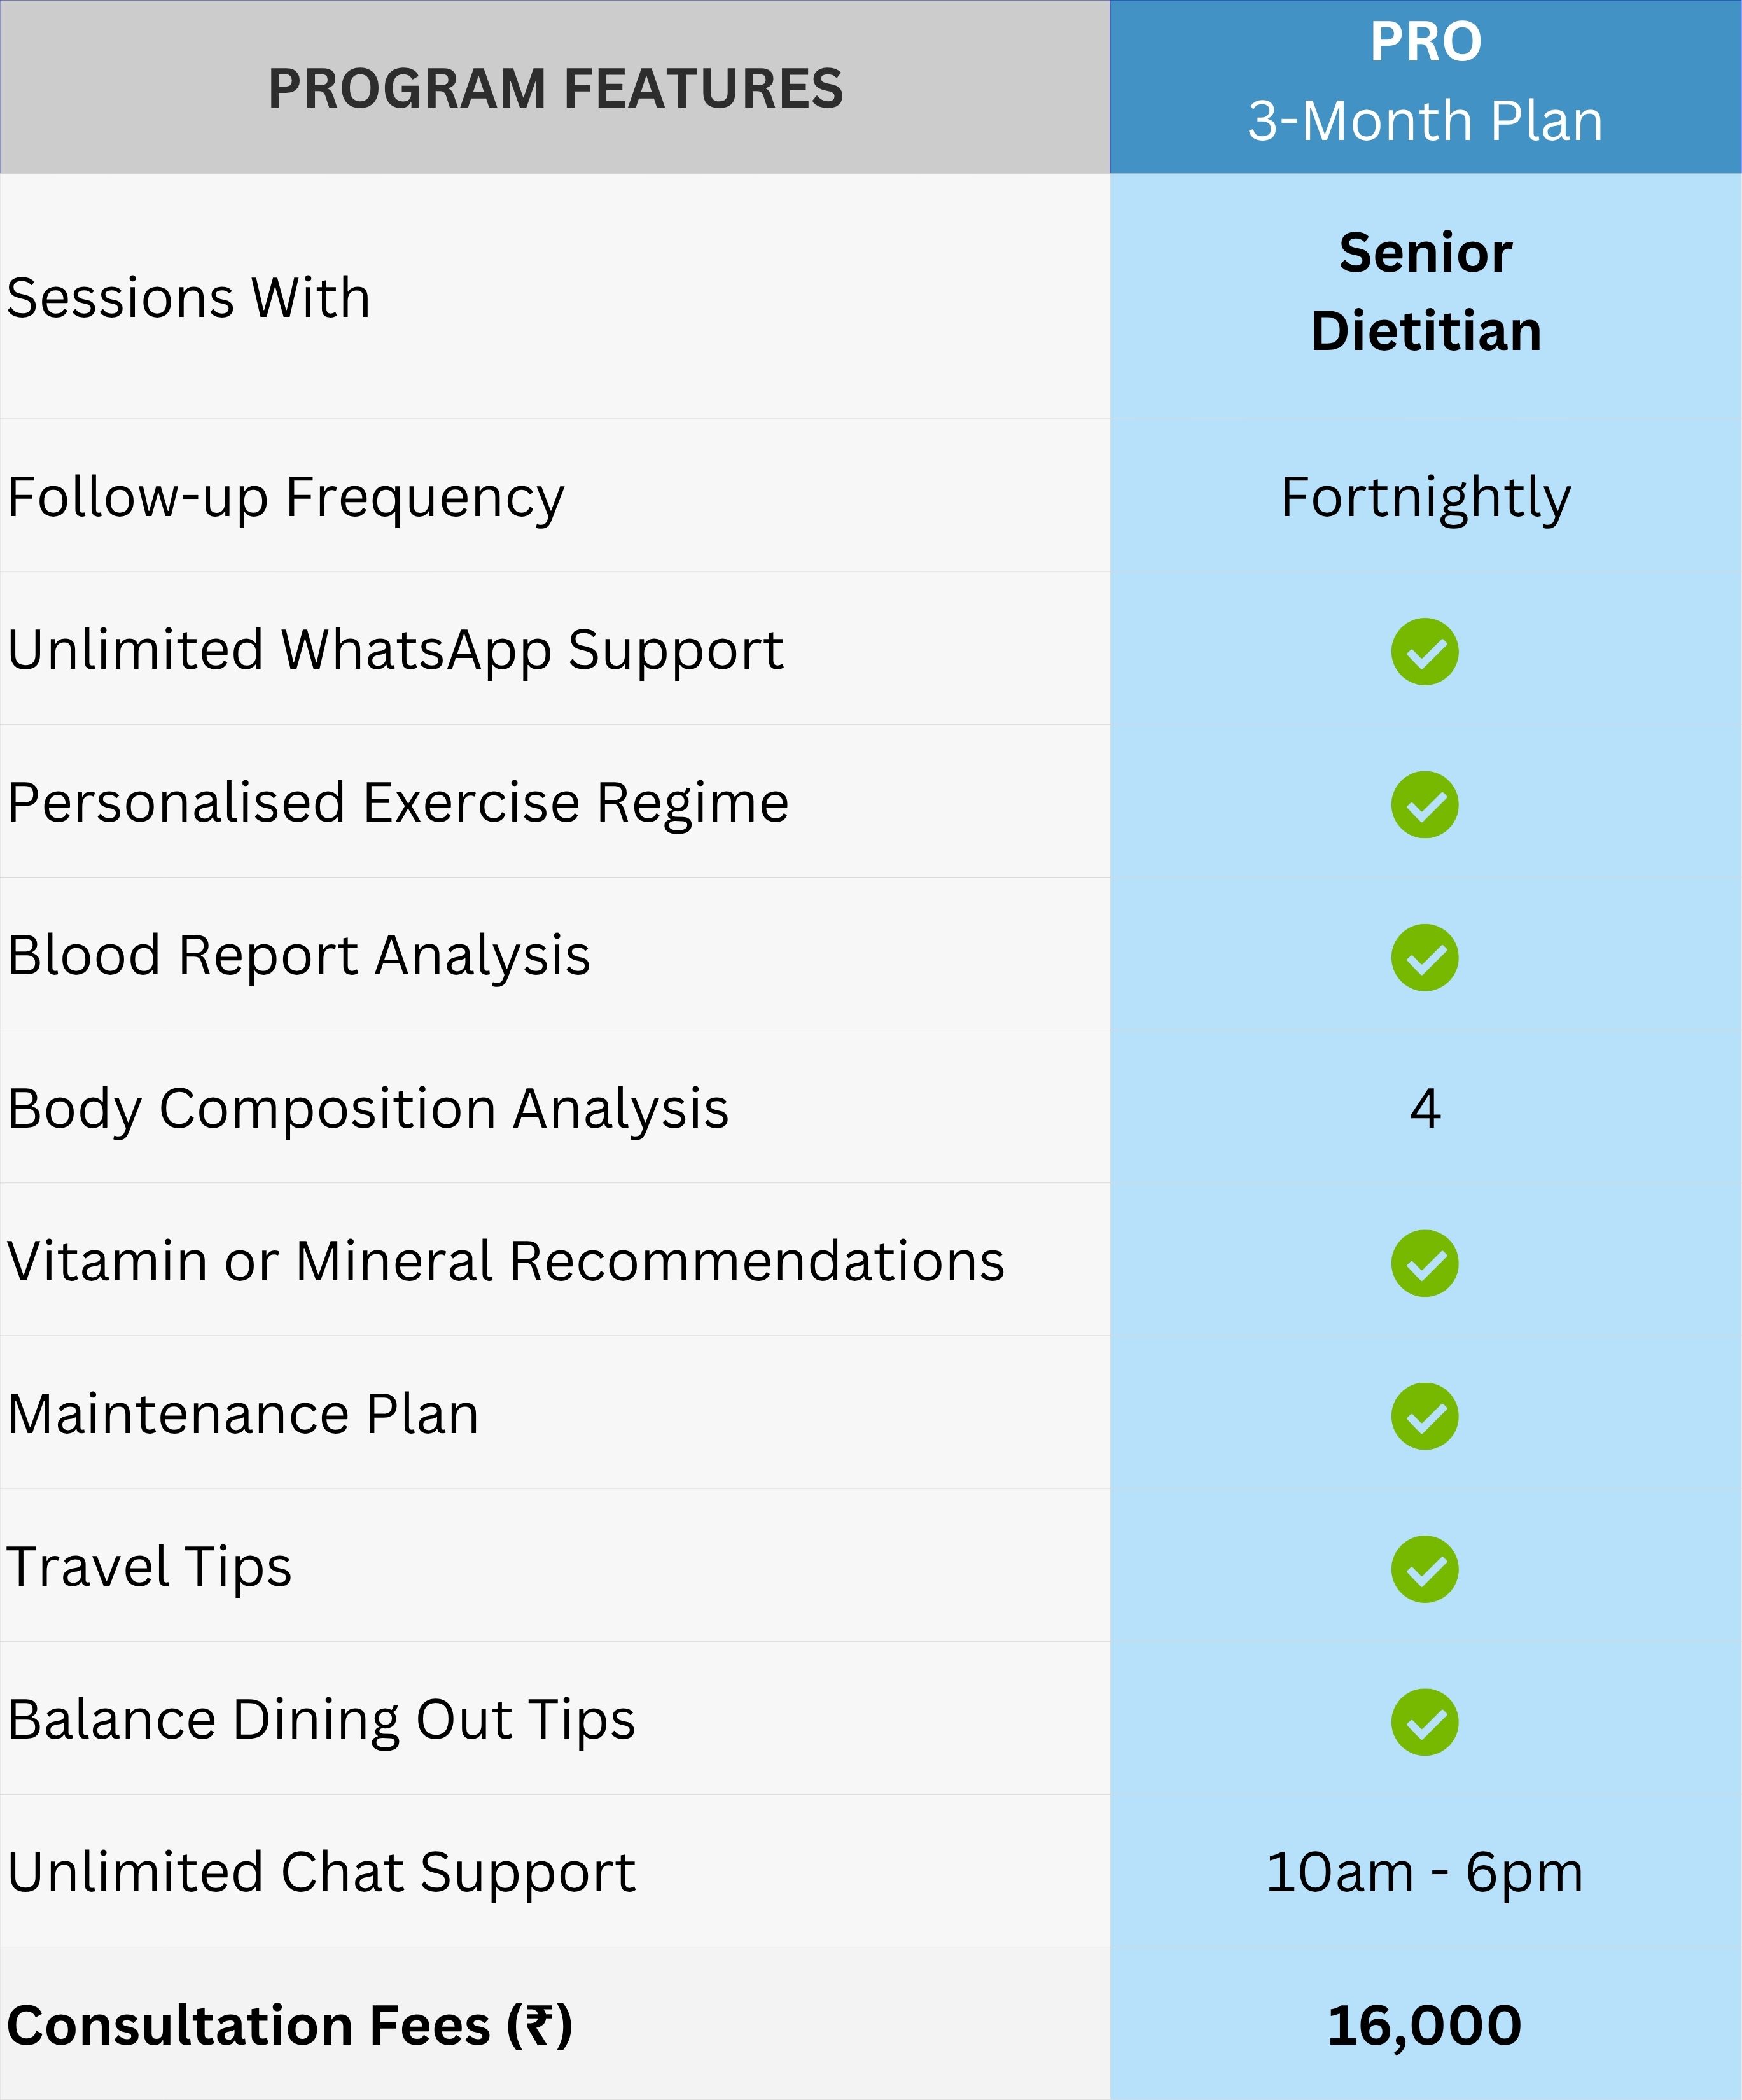Click the Body Composition Analysis label
The height and width of the screenshot is (2100, 1742).
(x=368, y=1109)
